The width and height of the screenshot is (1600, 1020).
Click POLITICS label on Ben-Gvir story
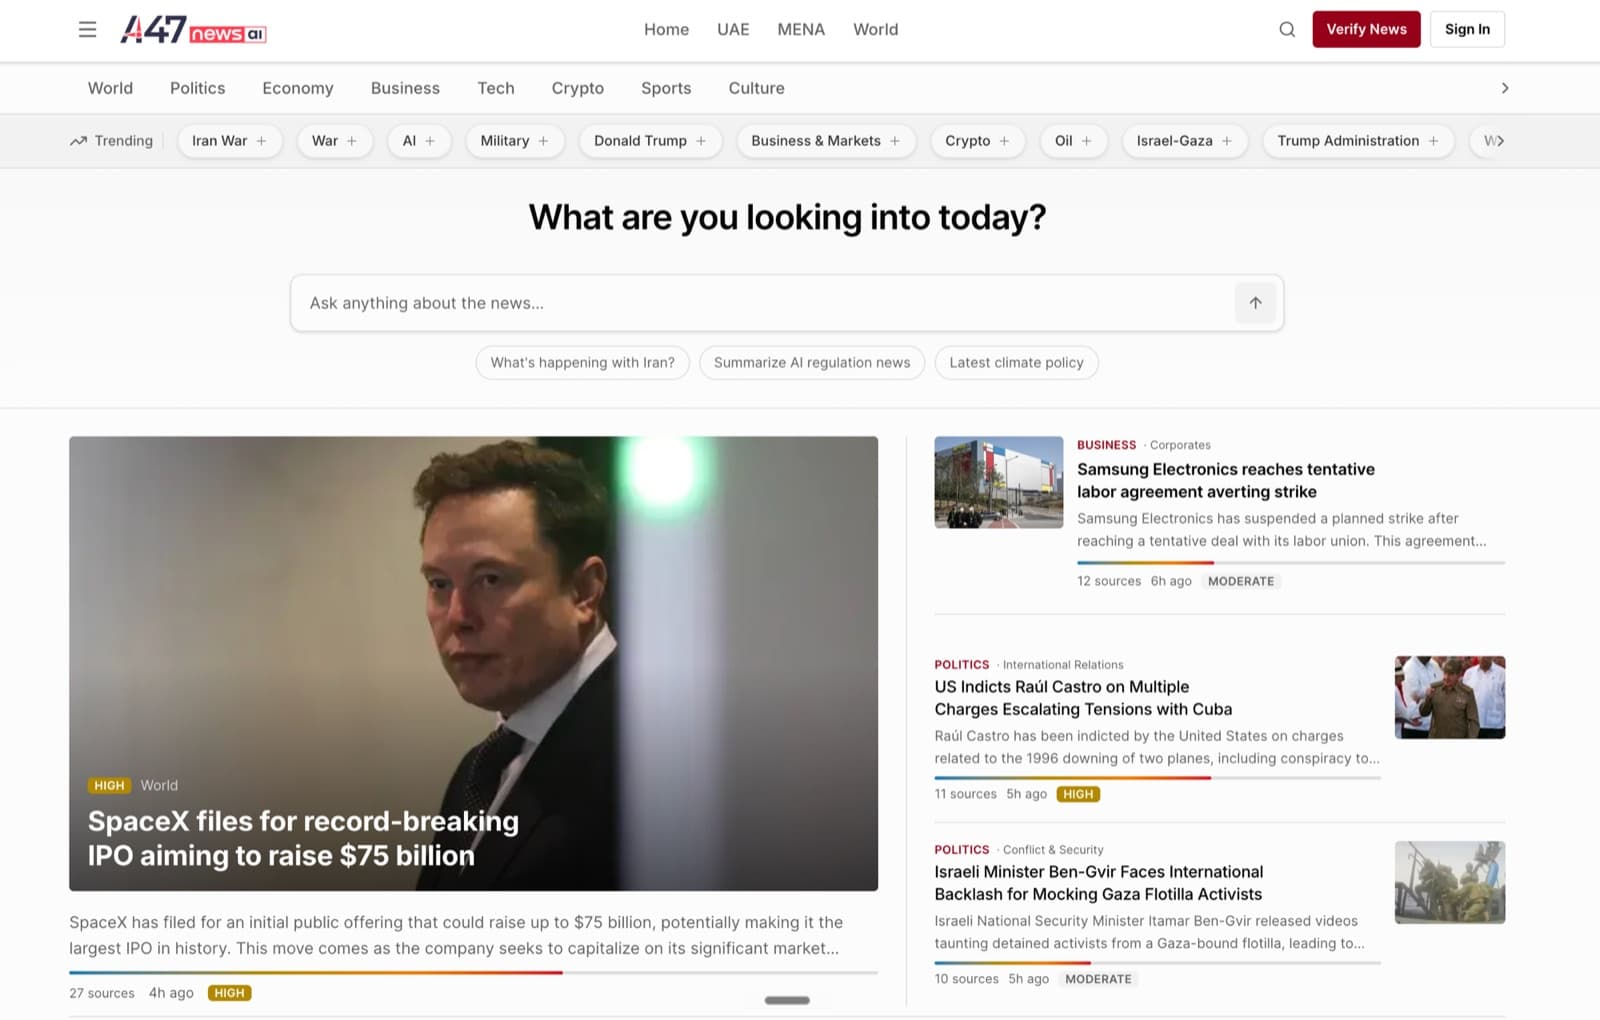(x=961, y=850)
